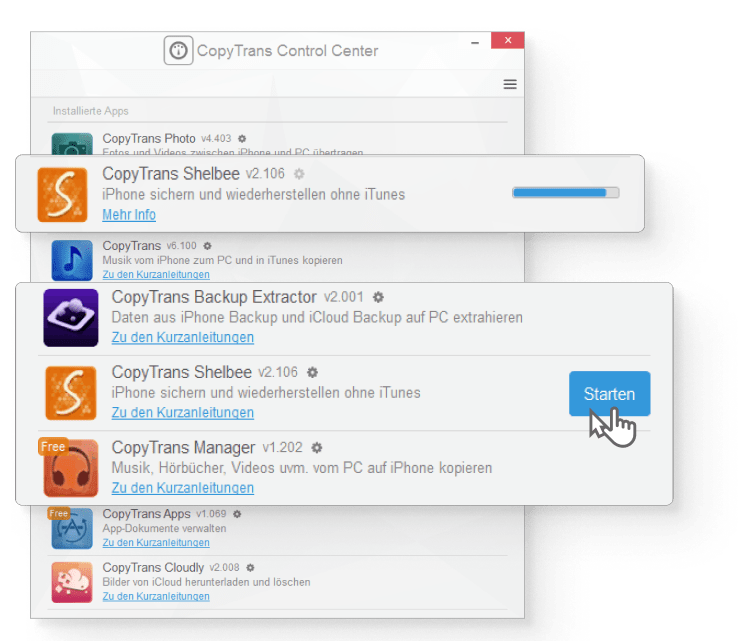
Task: Open Kurzanleitungen link under CopyTrans Apps
Action: (156, 543)
